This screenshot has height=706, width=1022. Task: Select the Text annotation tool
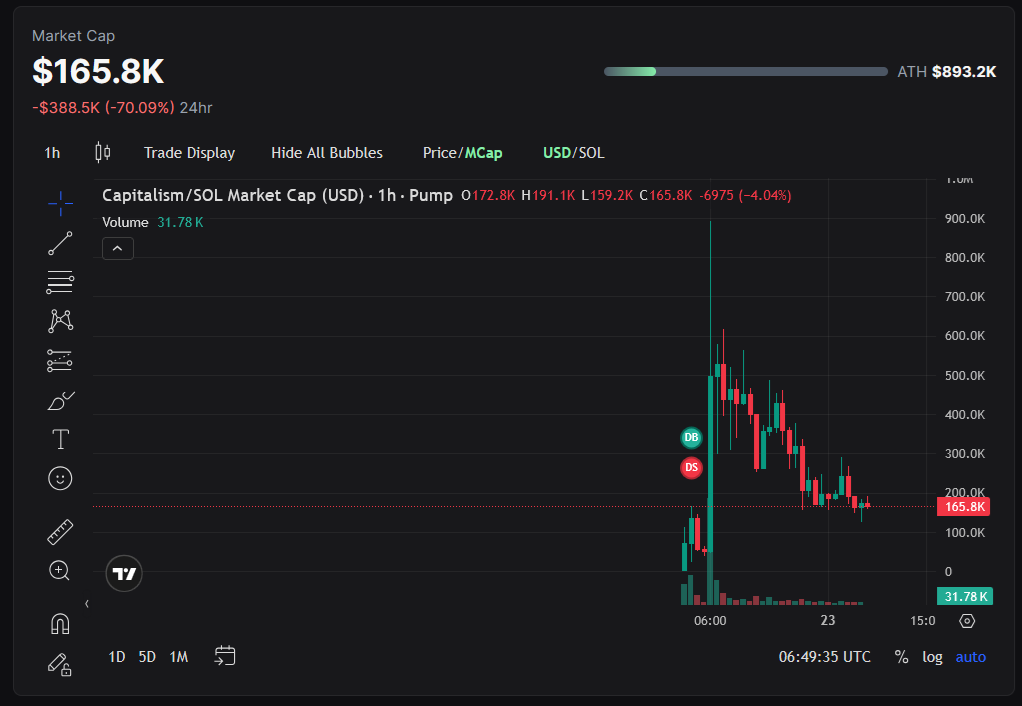pos(60,439)
